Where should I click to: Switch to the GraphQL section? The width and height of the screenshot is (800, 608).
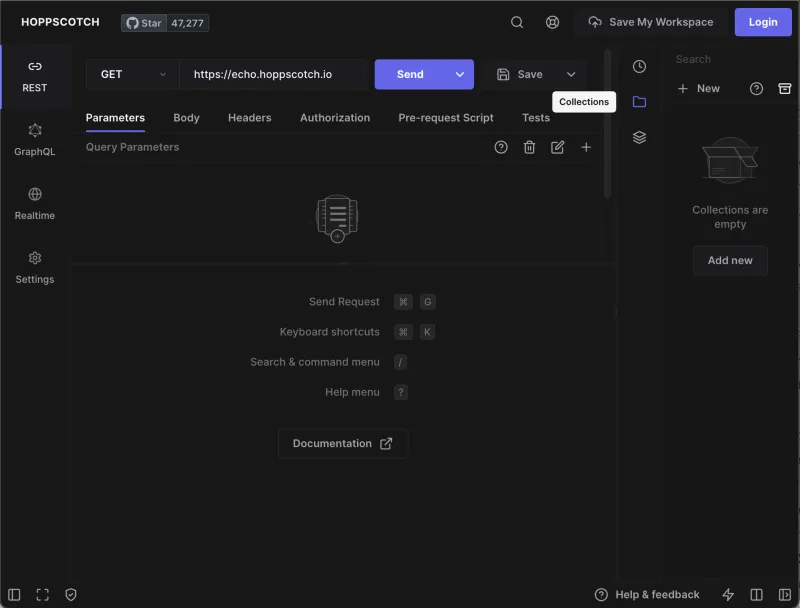pyautogui.click(x=34, y=140)
